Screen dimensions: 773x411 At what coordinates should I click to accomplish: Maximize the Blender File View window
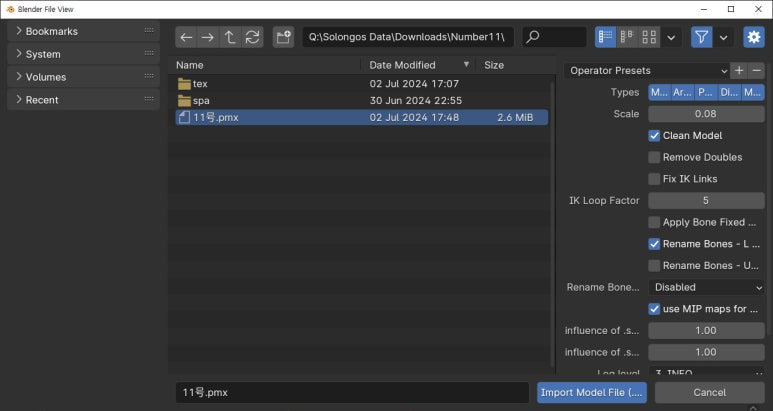[731, 9]
